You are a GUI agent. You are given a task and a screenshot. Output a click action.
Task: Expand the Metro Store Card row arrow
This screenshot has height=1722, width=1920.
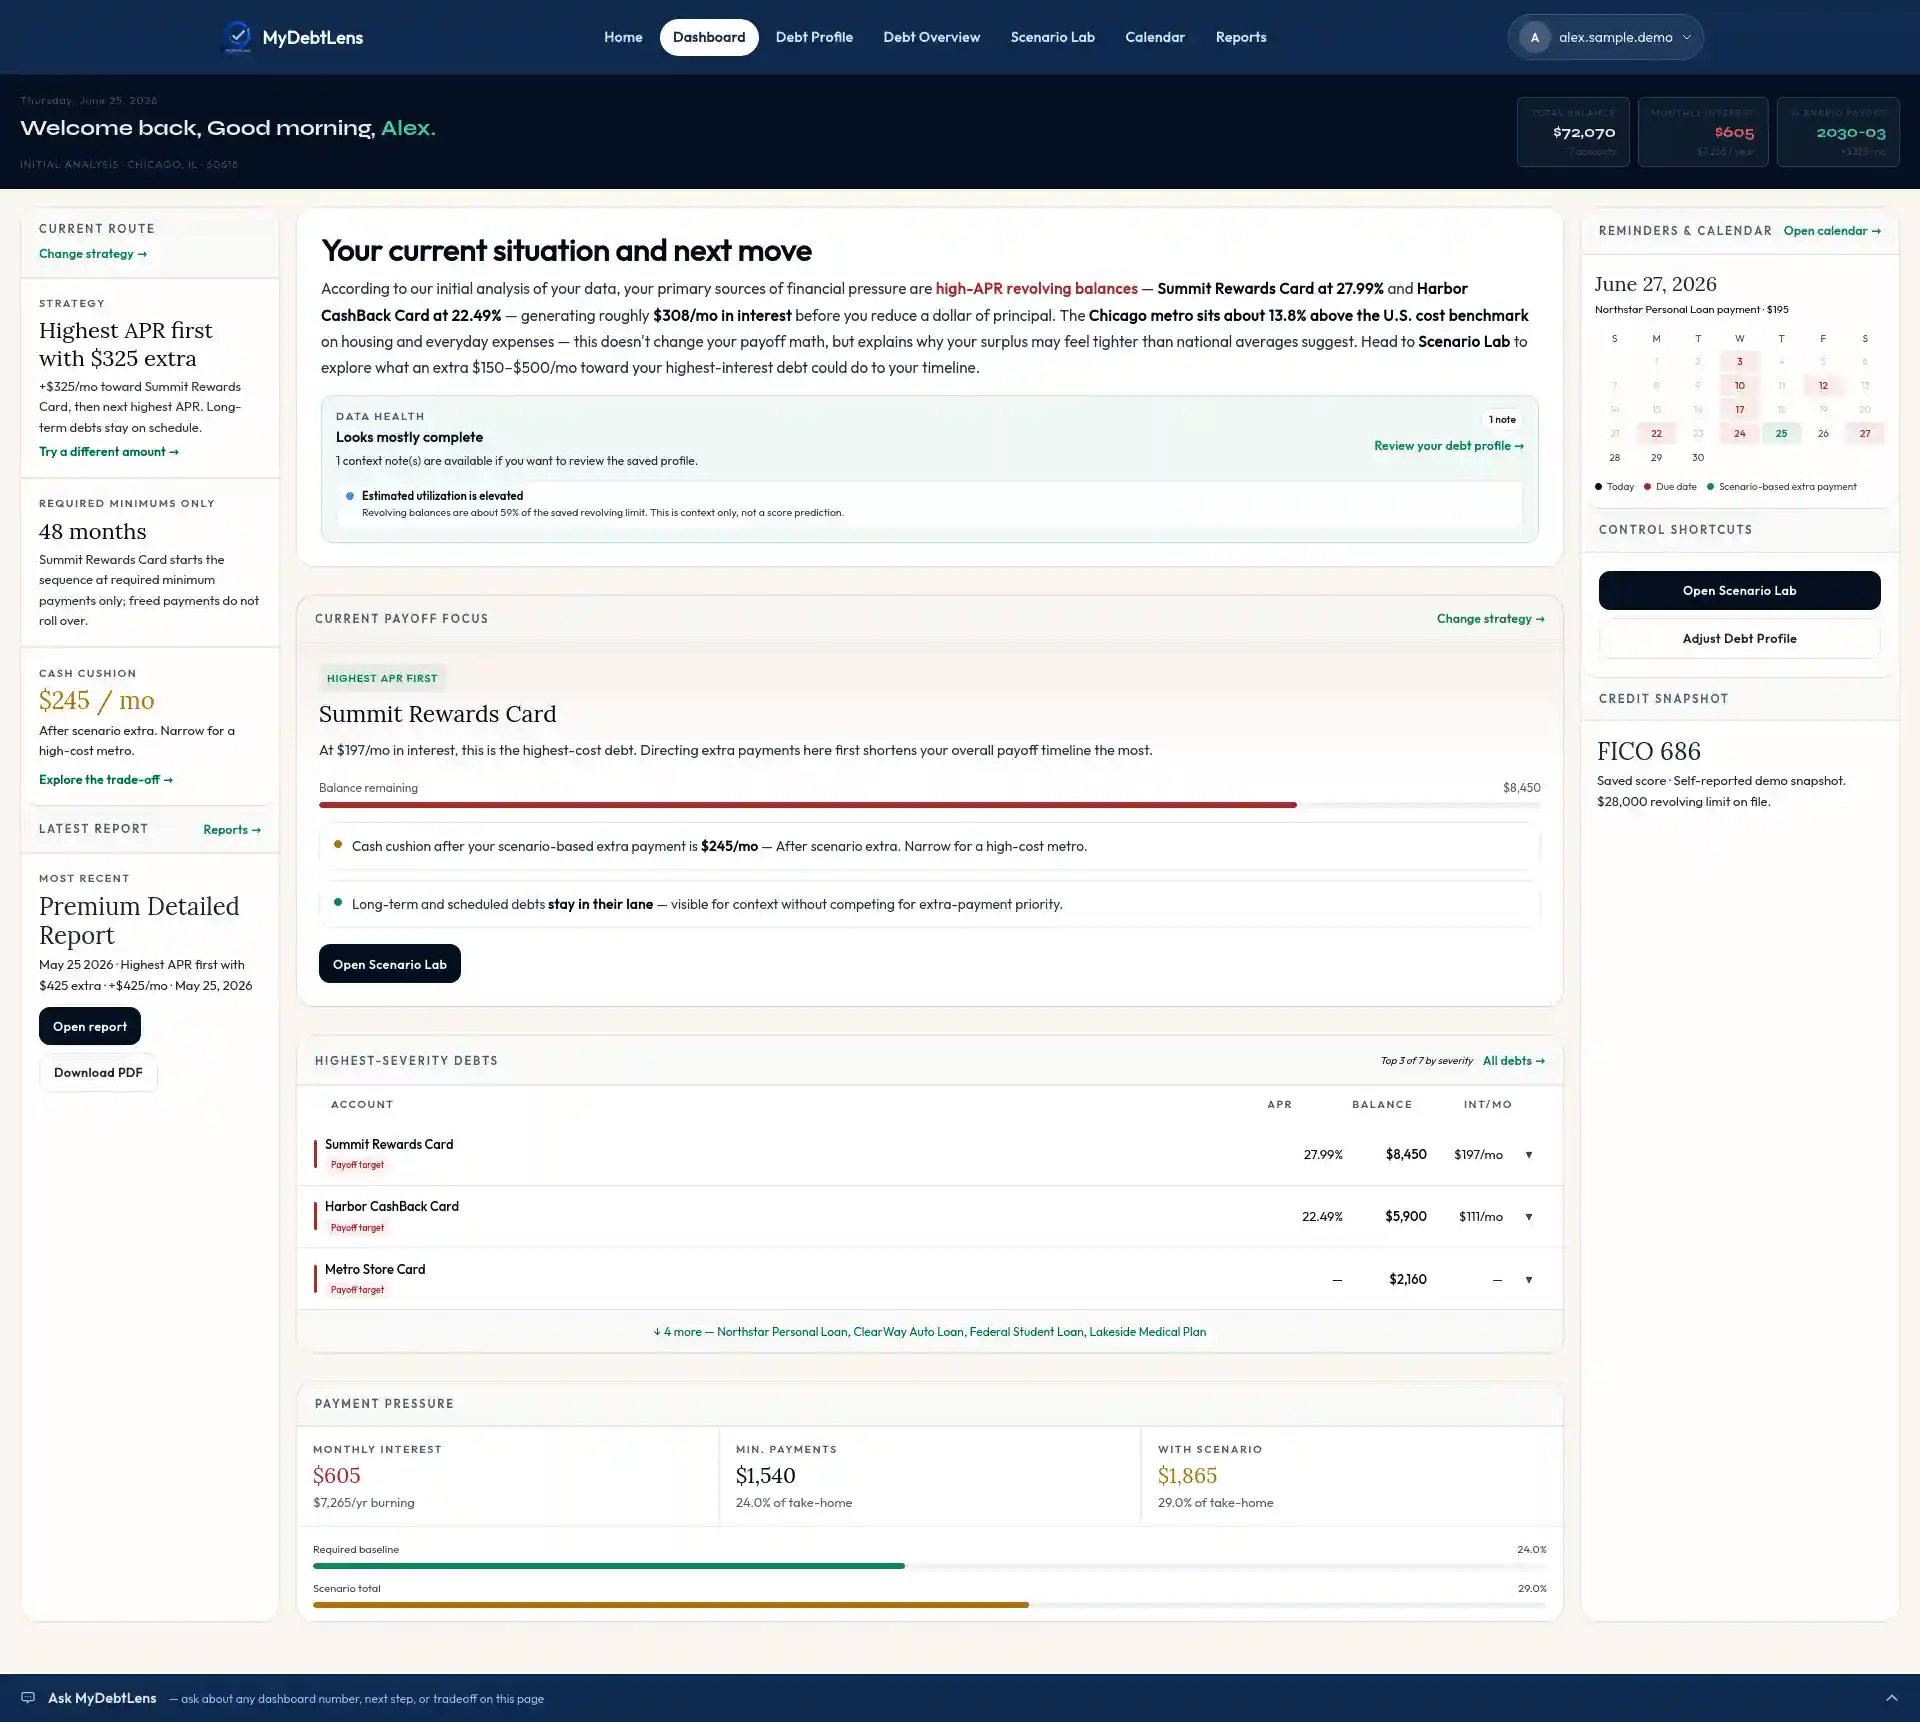tap(1528, 1279)
